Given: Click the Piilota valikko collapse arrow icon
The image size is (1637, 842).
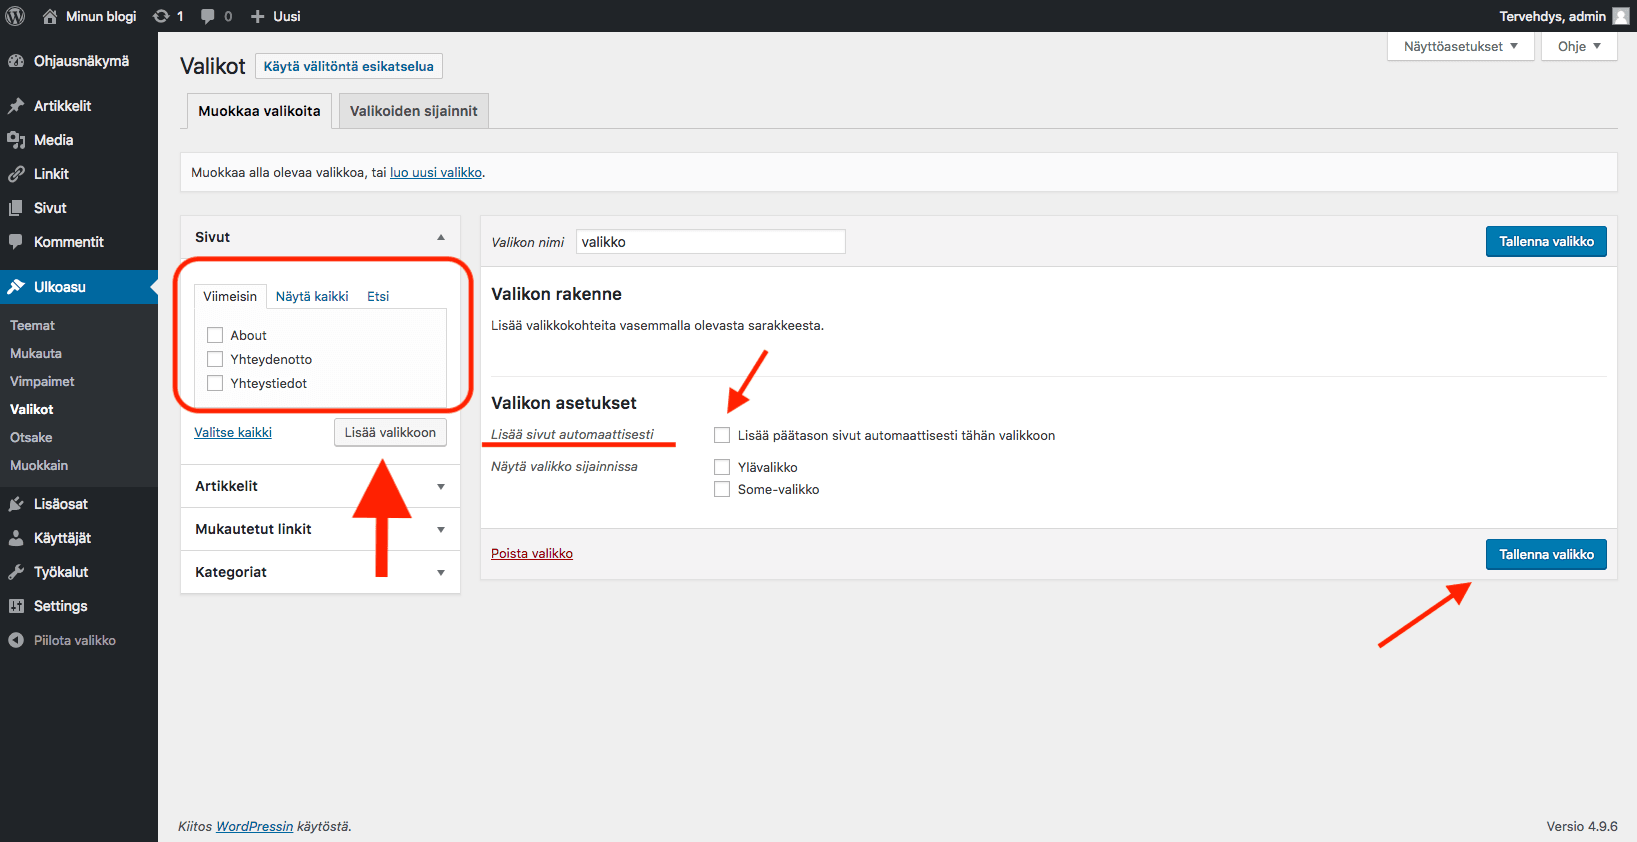Looking at the screenshot, I should pos(16,640).
